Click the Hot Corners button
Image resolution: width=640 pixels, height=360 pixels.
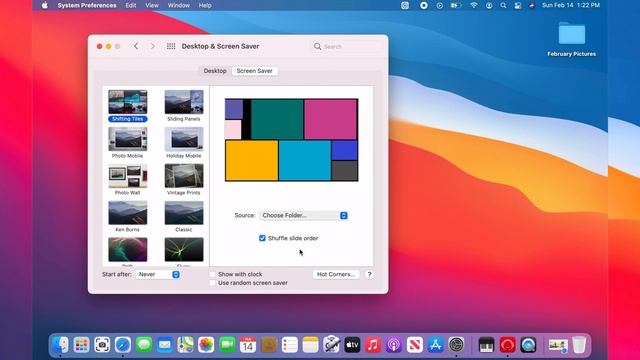(336, 274)
